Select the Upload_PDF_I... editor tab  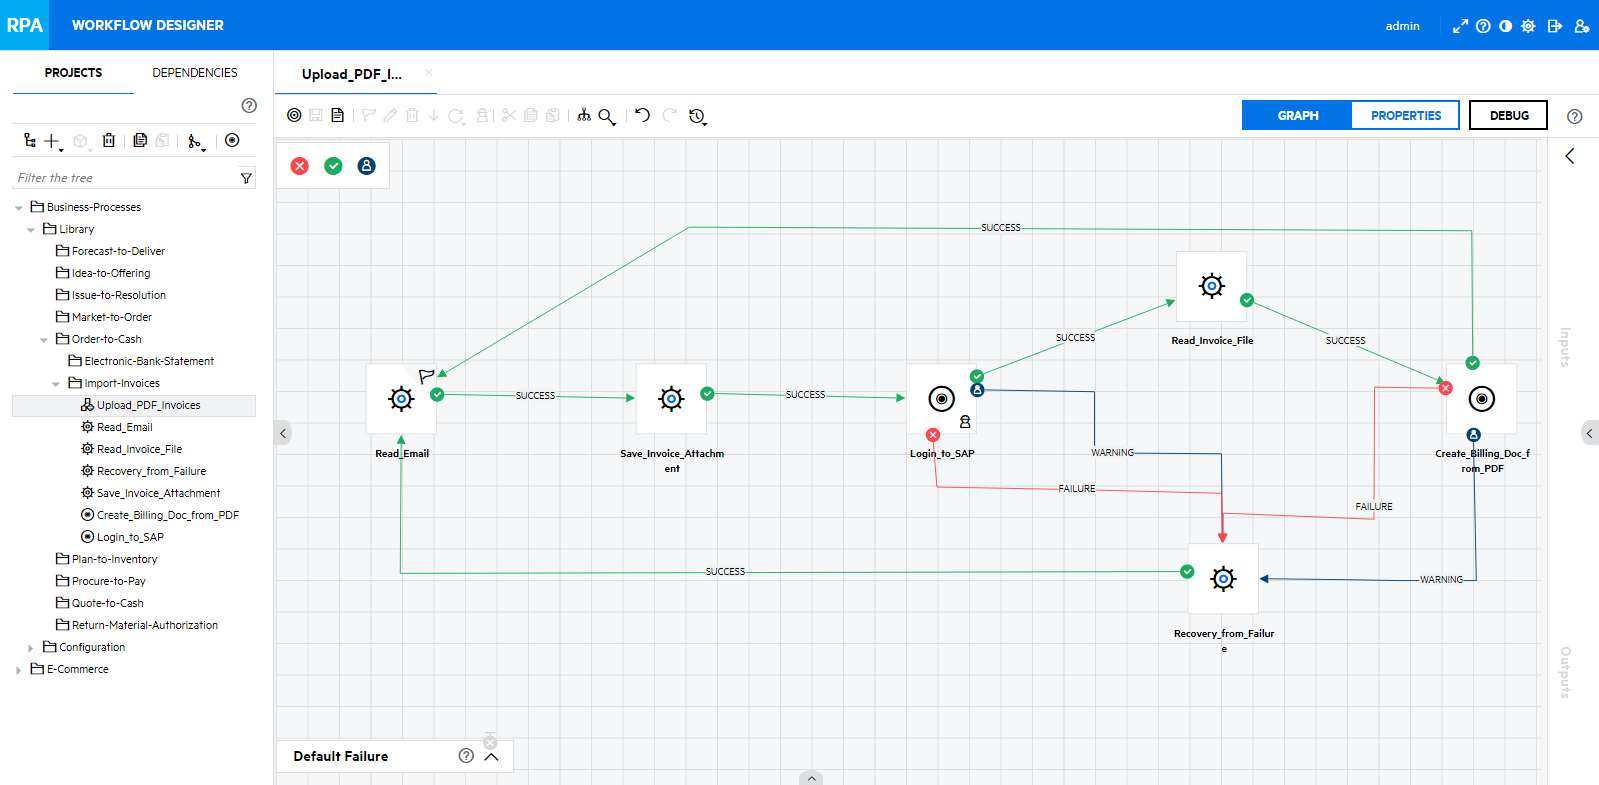click(x=352, y=74)
